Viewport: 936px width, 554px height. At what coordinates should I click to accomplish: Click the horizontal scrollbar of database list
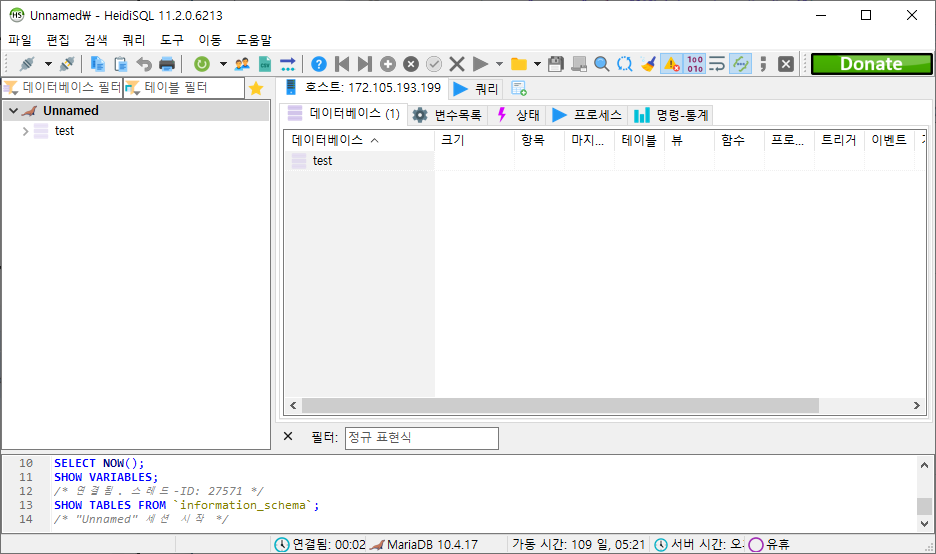pyautogui.click(x=561, y=405)
